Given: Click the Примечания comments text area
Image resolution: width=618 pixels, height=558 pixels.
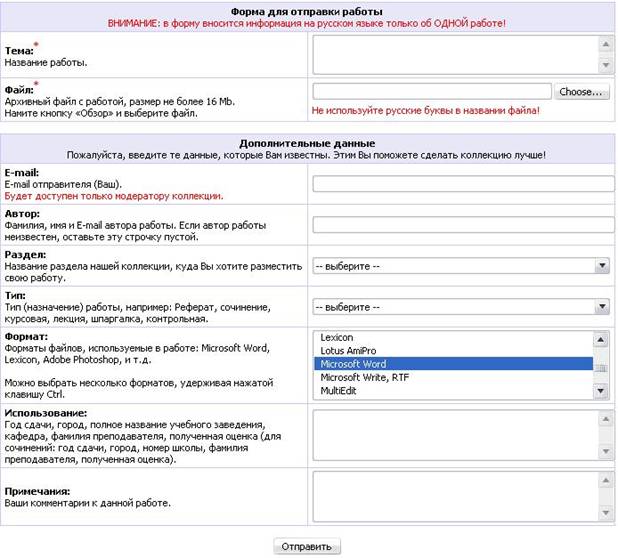Looking at the screenshot, I should pos(463,497).
